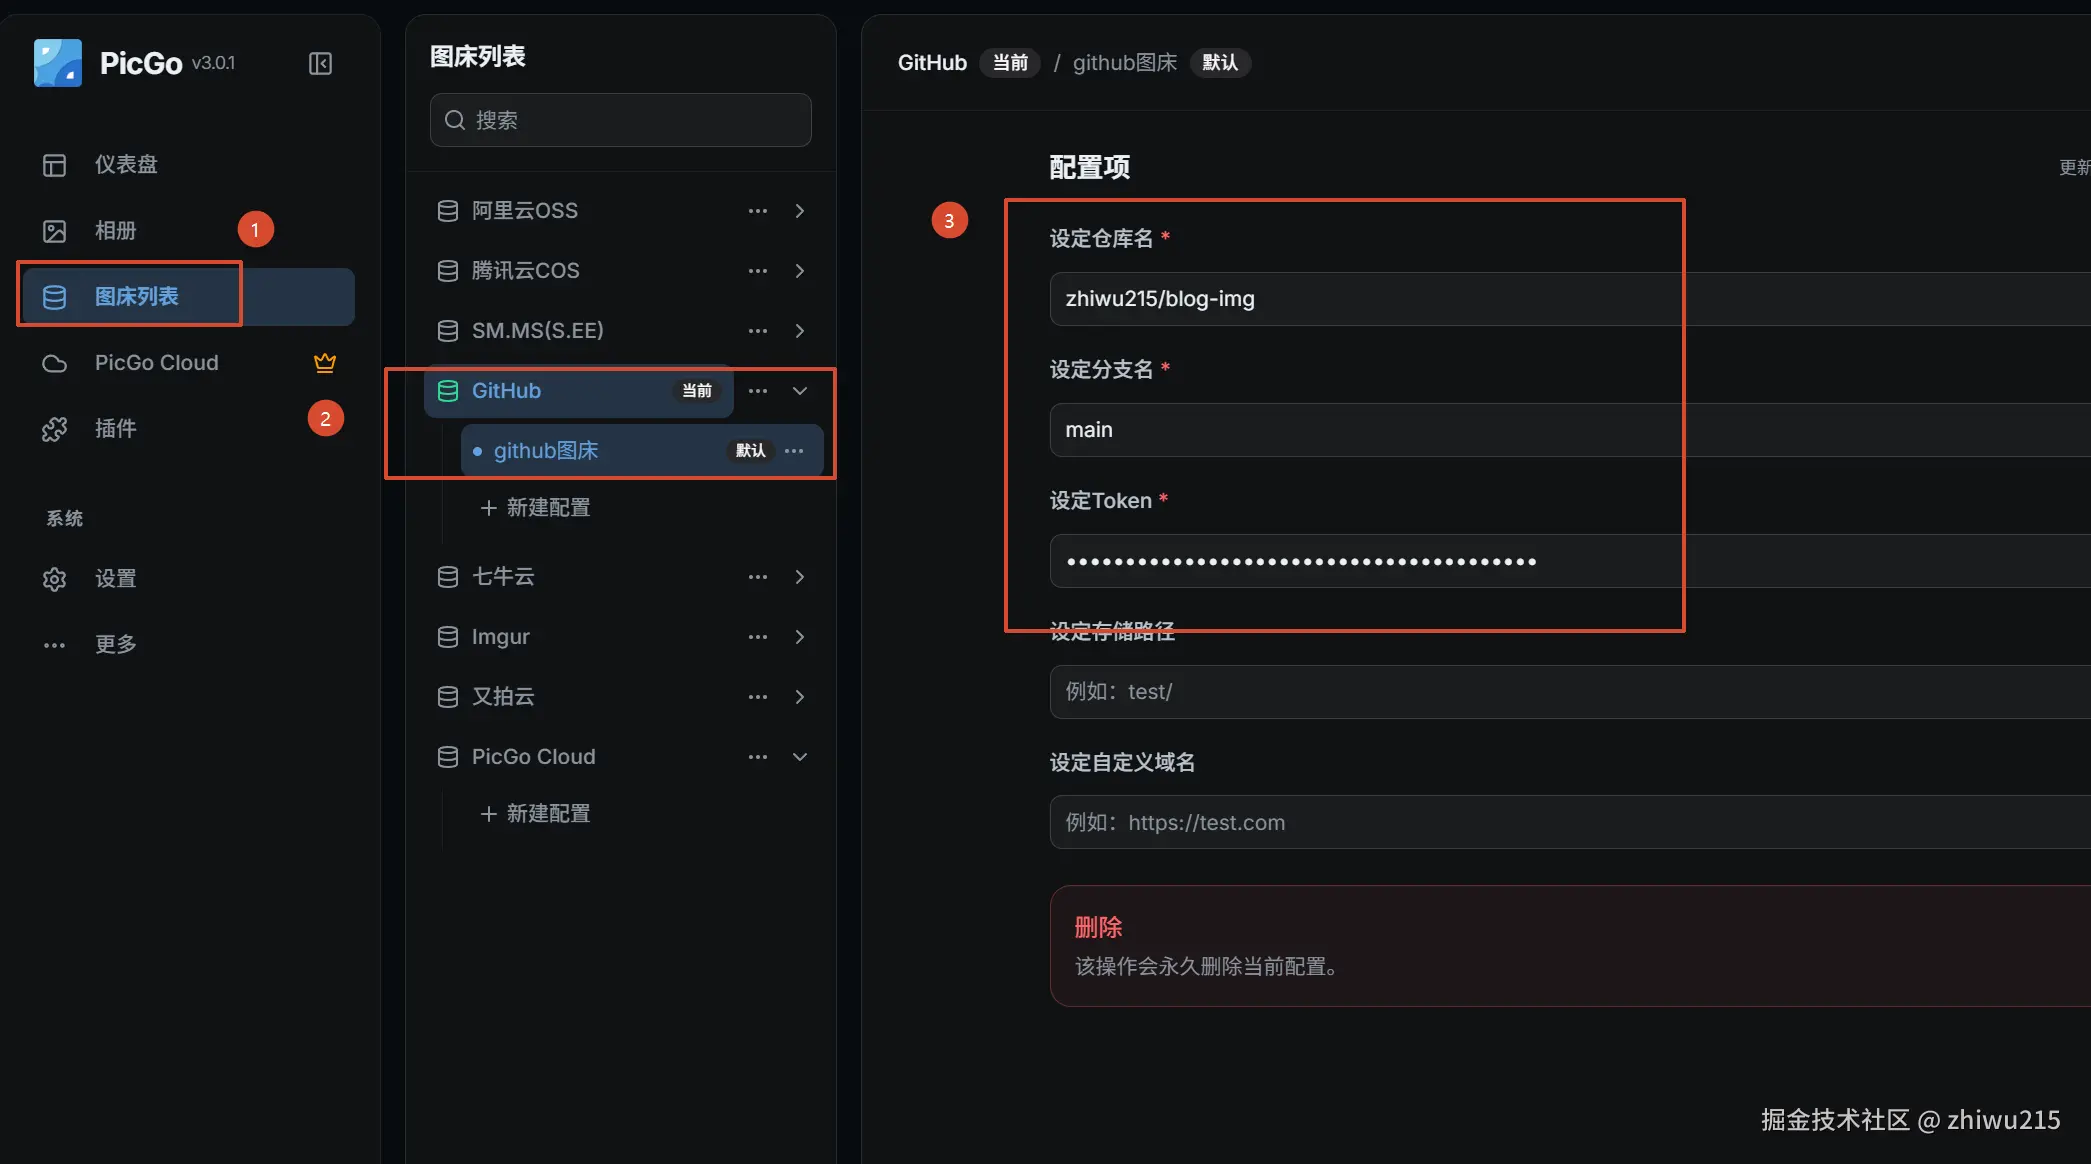Click the v3.0.1 version label
The width and height of the screenshot is (2091, 1164).
point(213,63)
